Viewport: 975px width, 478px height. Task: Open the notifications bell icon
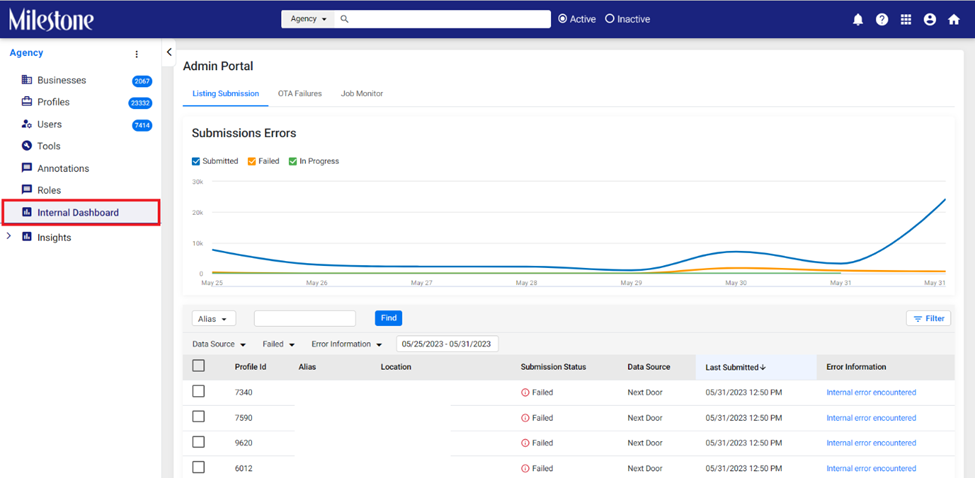(858, 19)
